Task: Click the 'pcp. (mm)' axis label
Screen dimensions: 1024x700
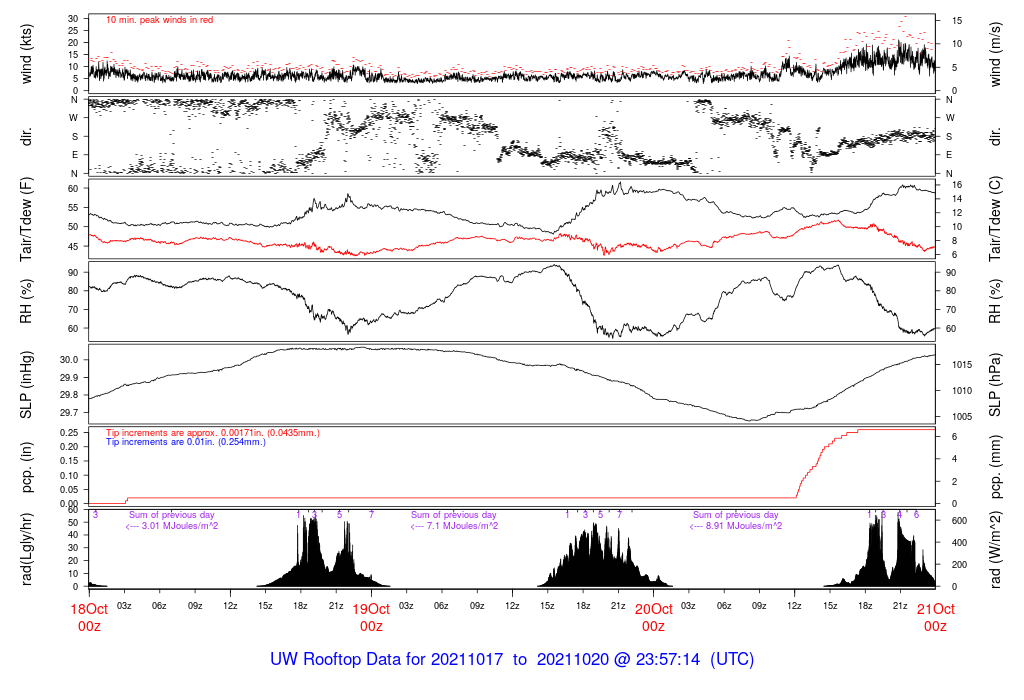Action: [995, 468]
